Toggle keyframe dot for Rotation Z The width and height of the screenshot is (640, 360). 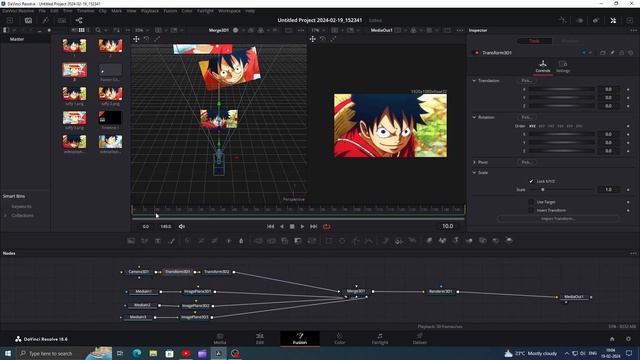pyautogui.click(x=628, y=151)
